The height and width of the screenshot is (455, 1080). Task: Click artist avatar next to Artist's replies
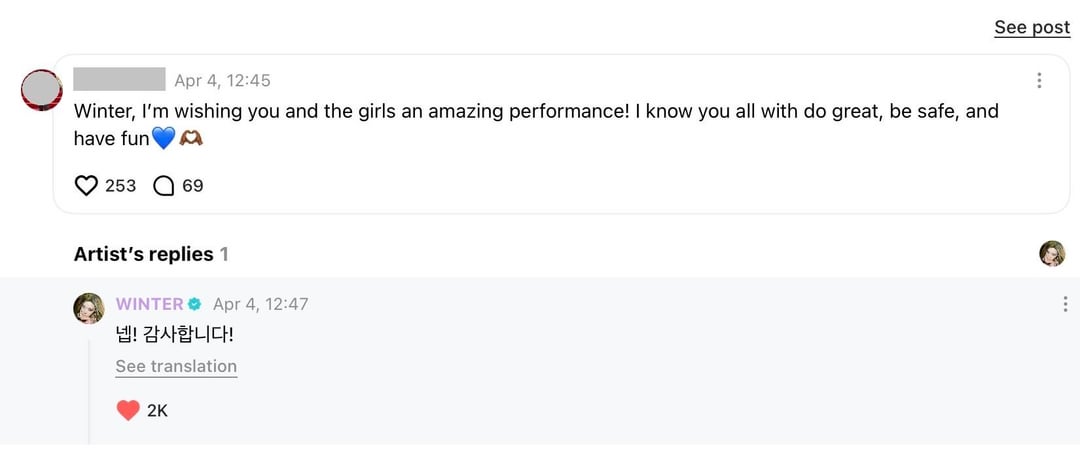click(x=1052, y=254)
